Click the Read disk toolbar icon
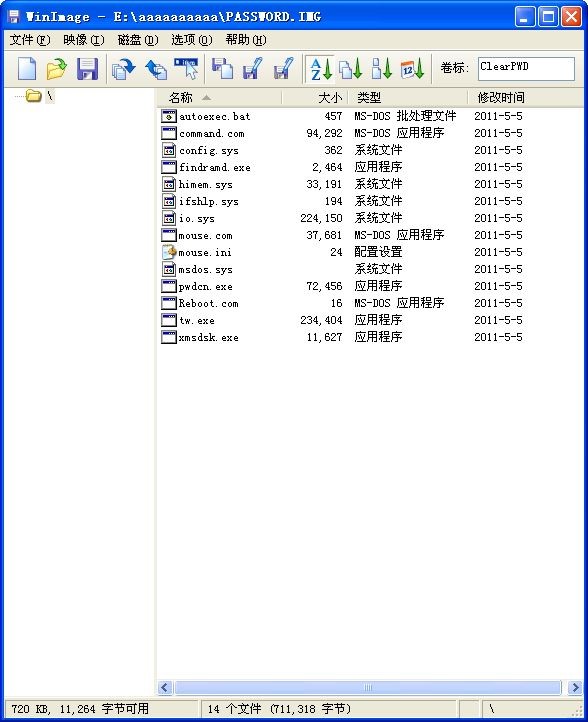 pos(124,69)
